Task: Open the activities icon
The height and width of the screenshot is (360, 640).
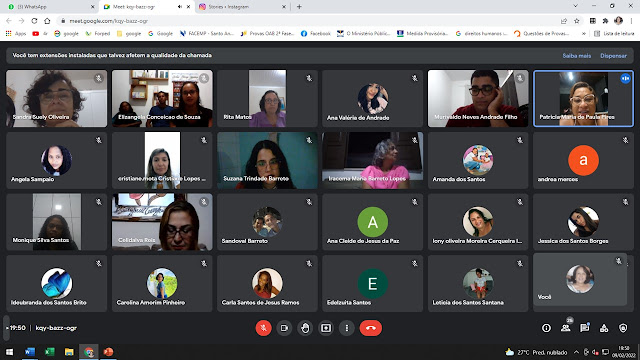Action: [x=604, y=328]
